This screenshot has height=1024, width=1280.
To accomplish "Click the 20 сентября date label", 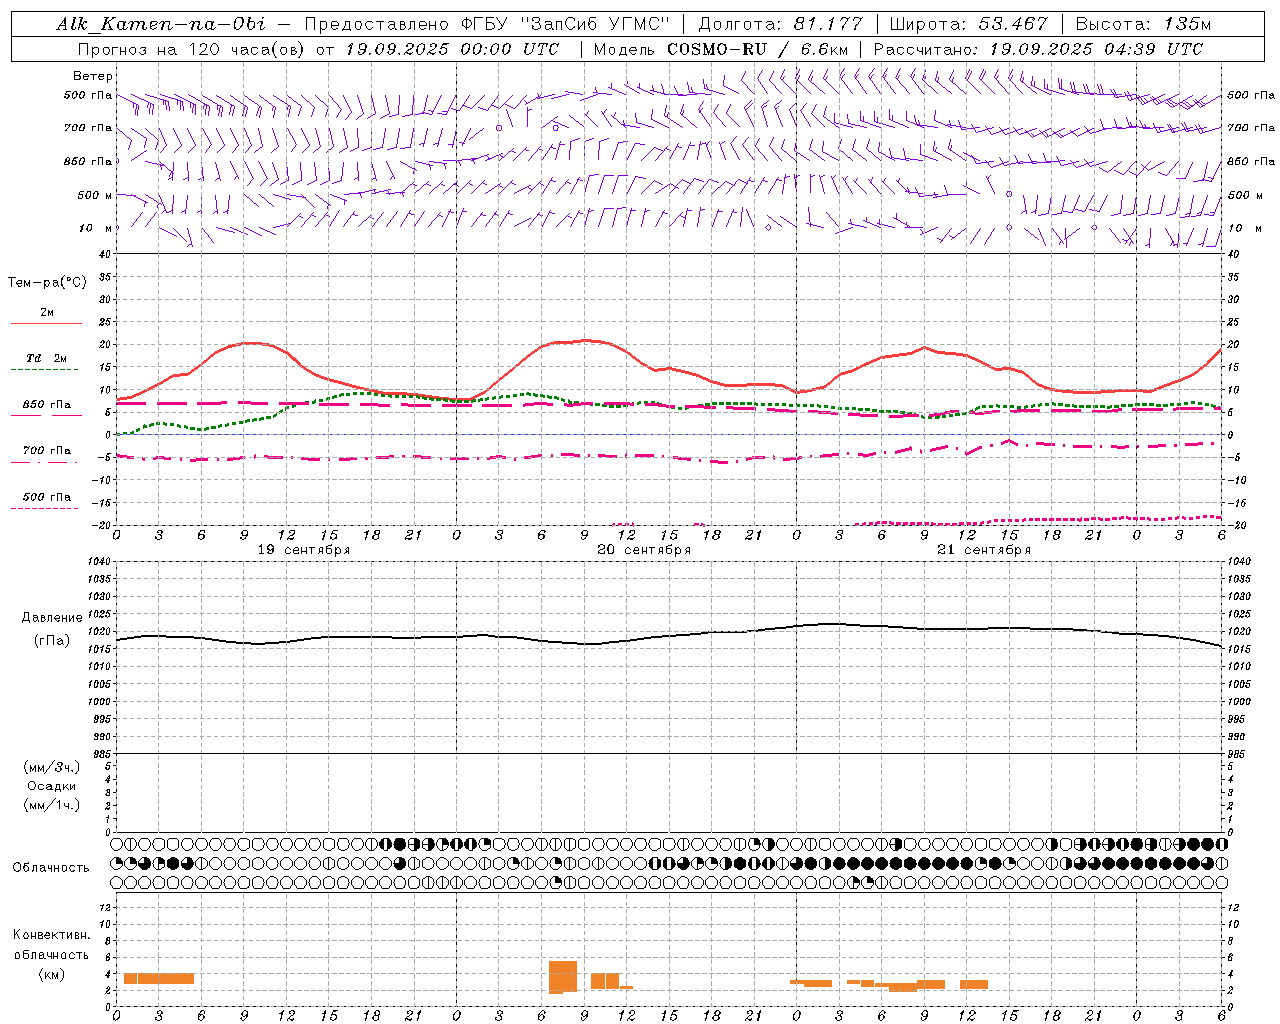I will 644,550.
